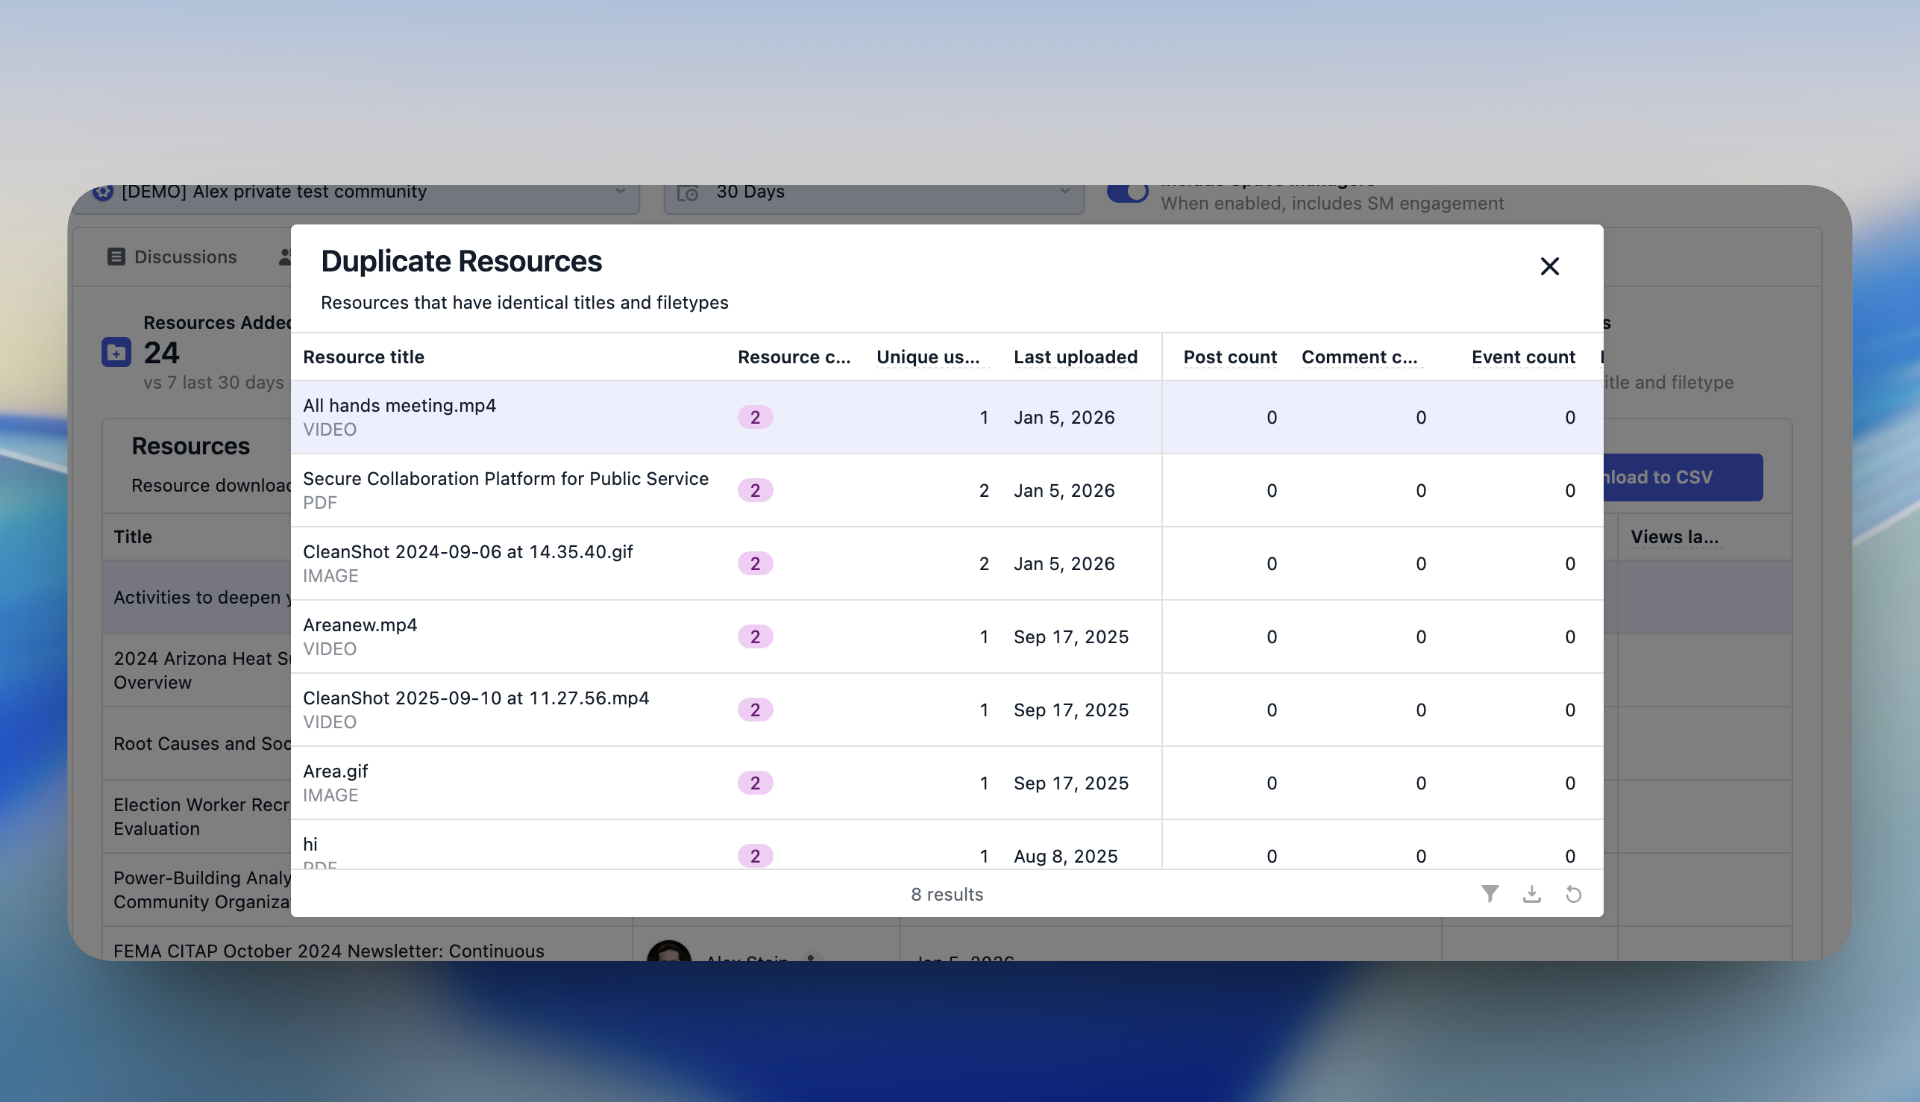
Task: Select the Secure Collaboration Platform PDF row
Action: 505,490
